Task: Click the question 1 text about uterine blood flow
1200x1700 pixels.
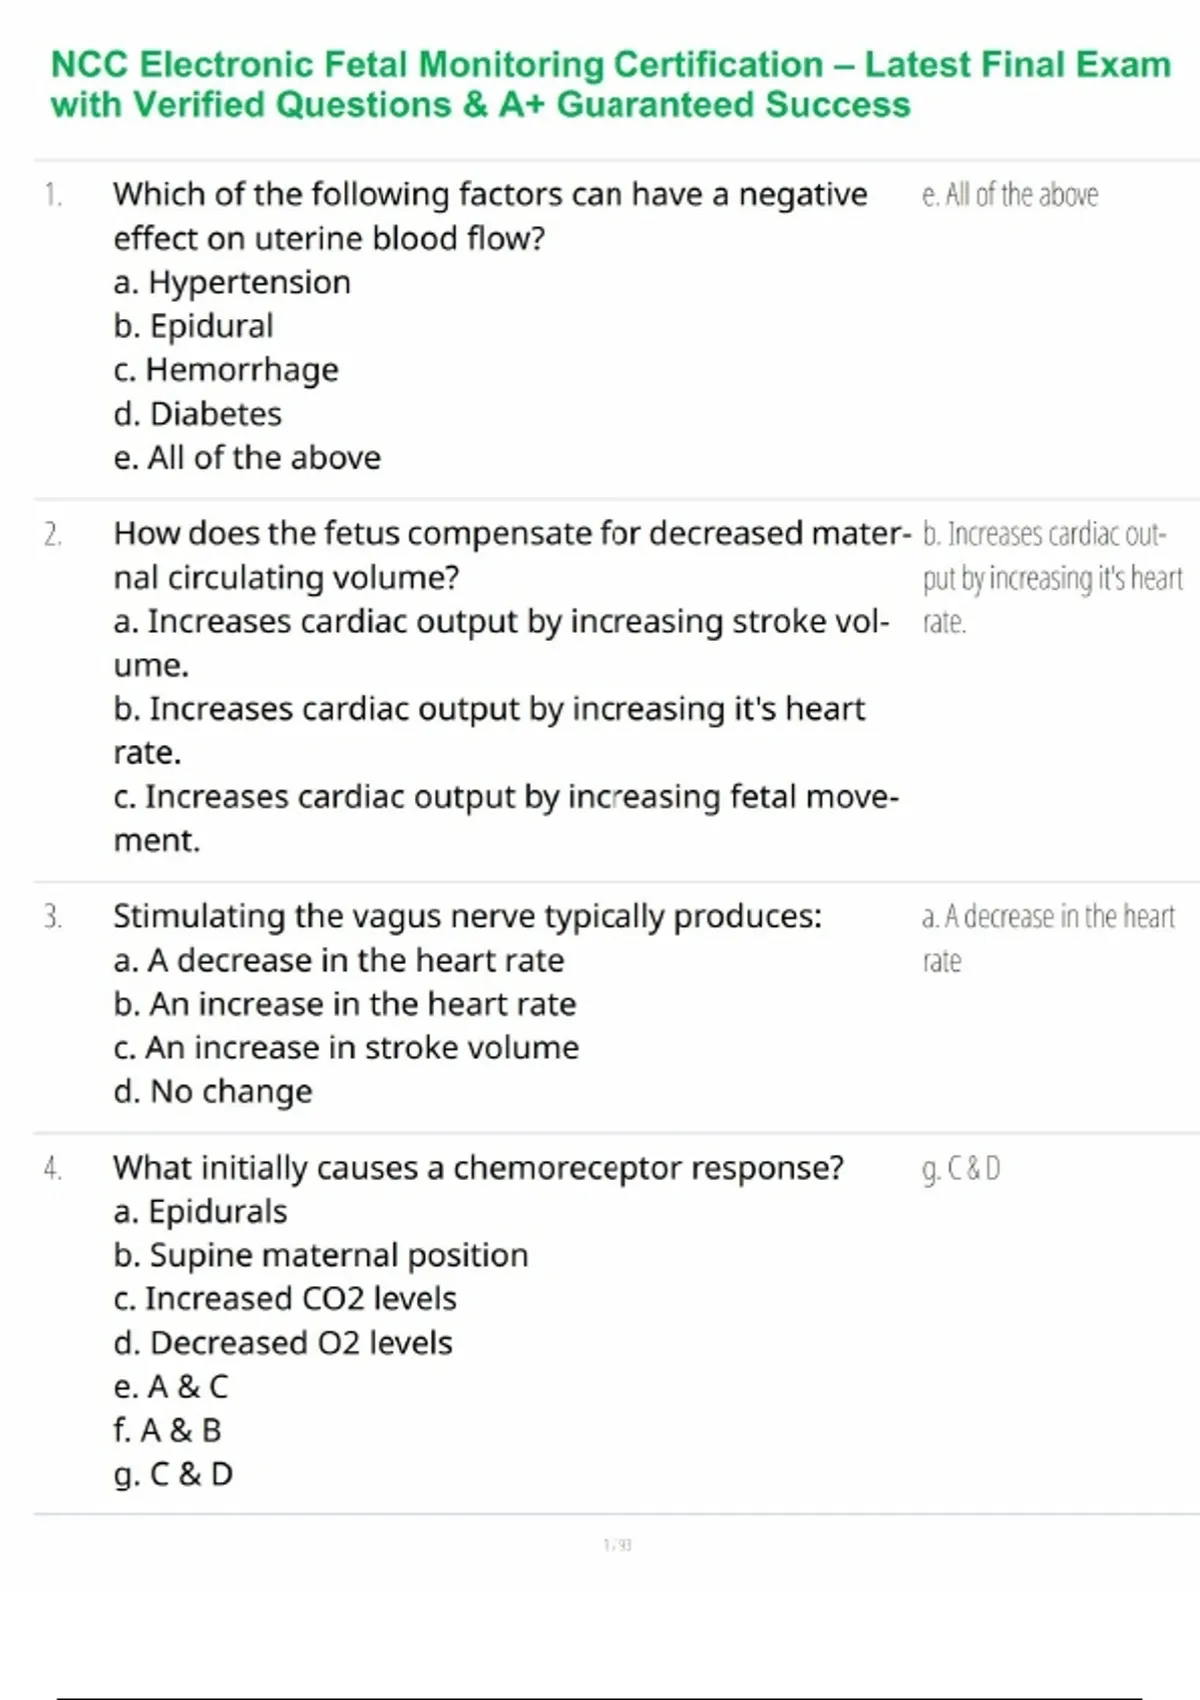Action: tap(490, 215)
